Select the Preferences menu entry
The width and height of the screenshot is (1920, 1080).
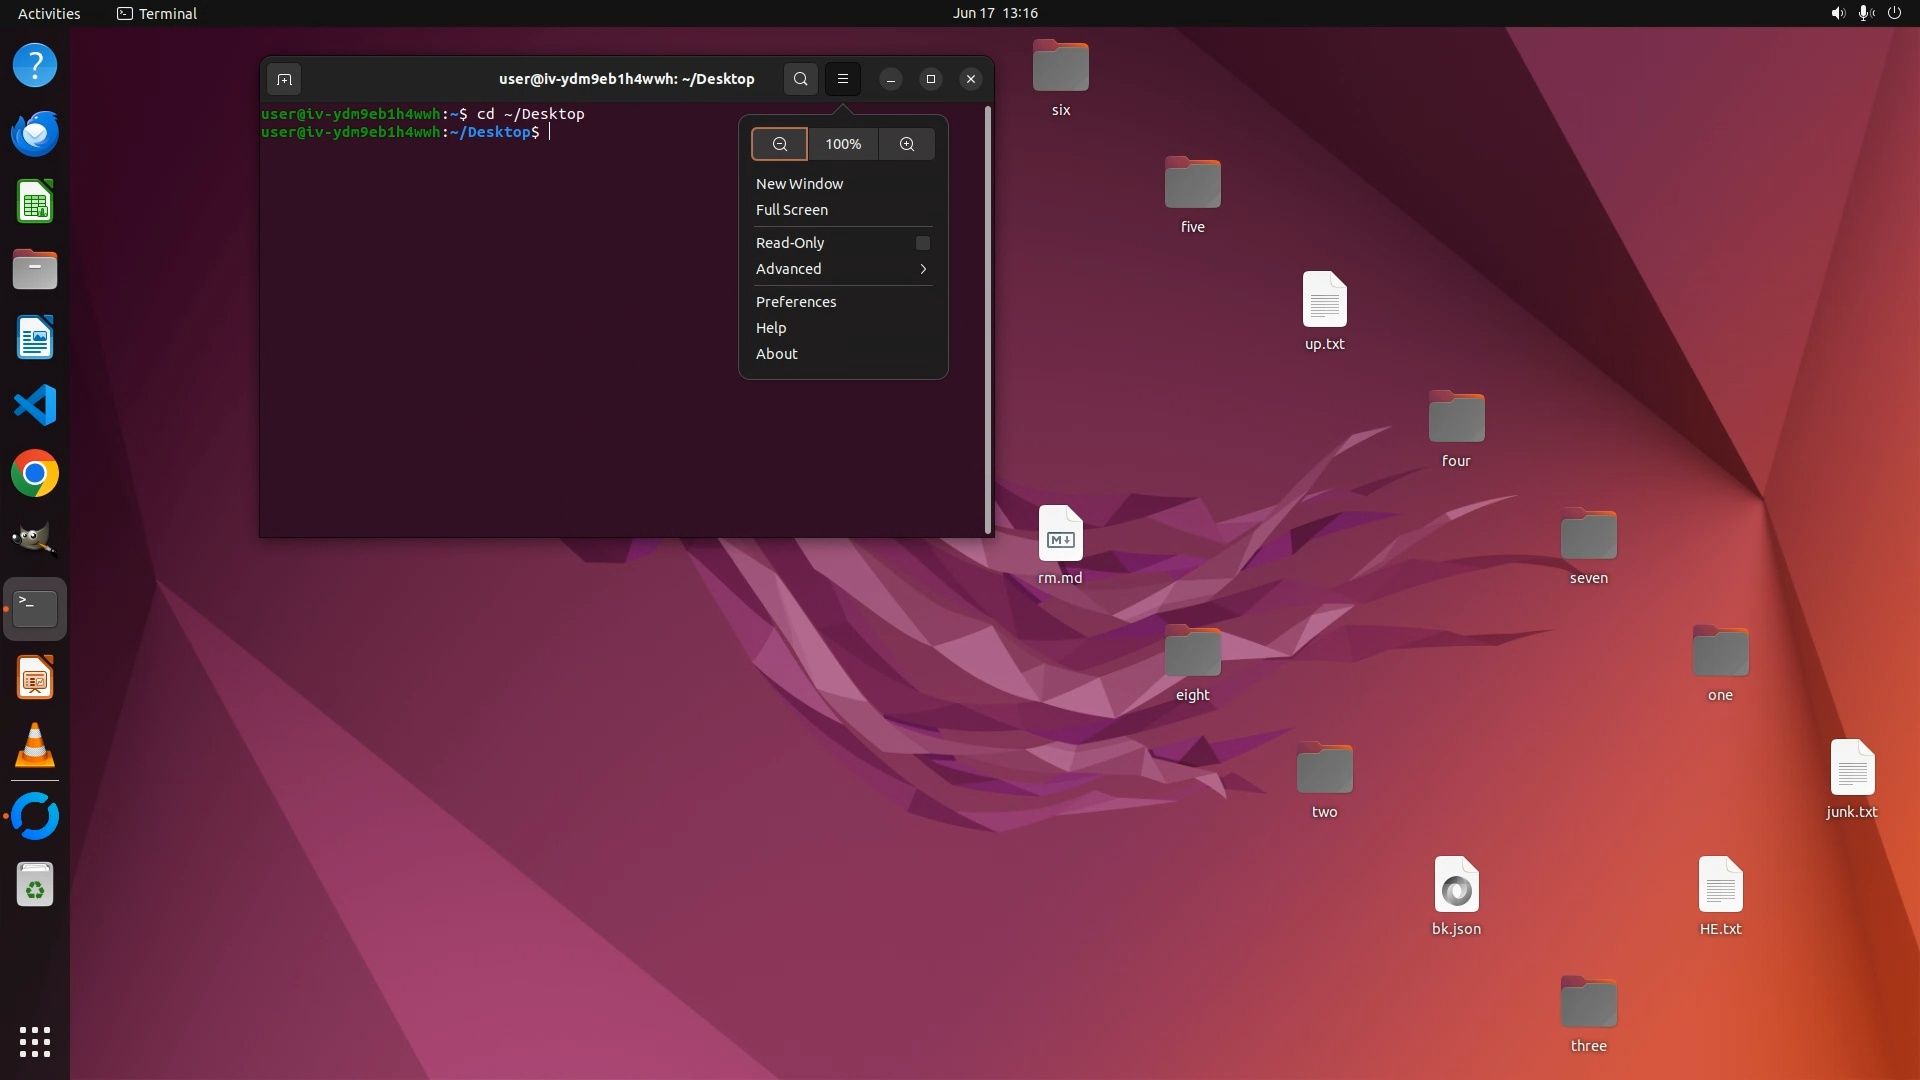coord(796,302)
